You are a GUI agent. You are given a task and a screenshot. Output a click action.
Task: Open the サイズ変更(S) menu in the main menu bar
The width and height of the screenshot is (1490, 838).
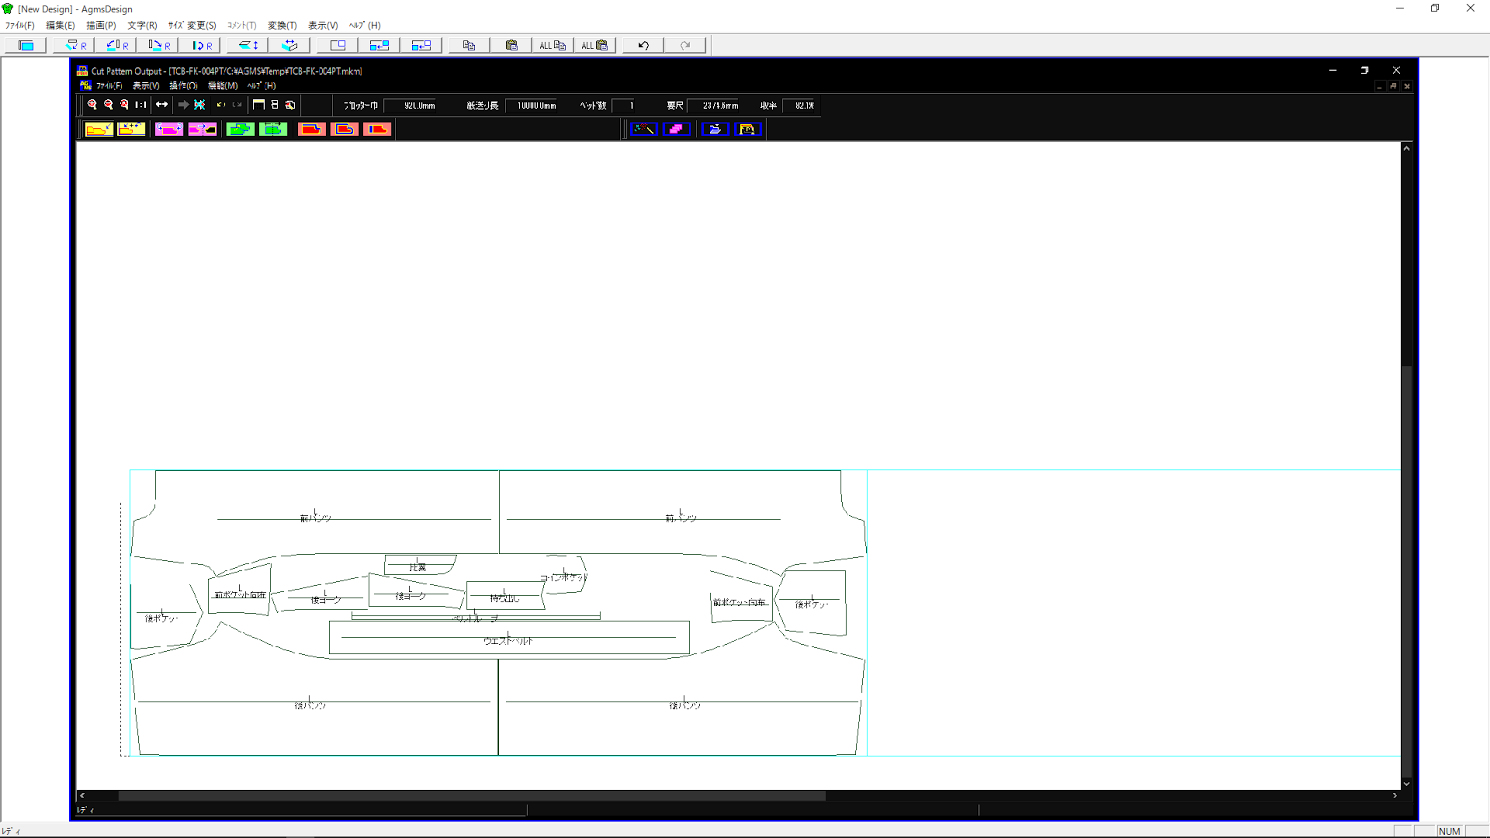tap(191, 25)
